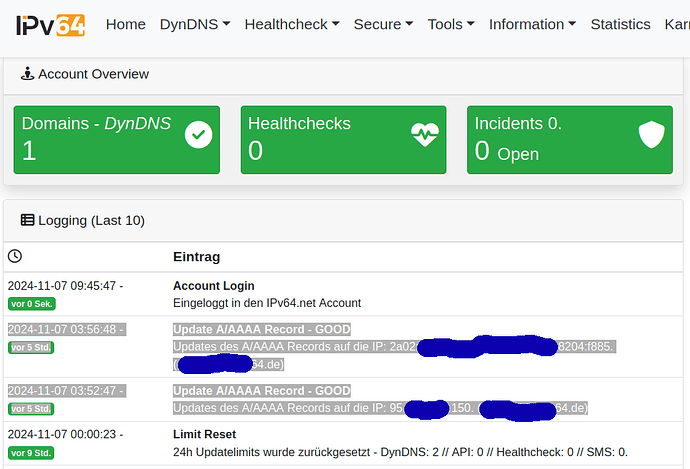690x469 pixels.
Task: Click the Healthchecks count value 0
Action: (255, 150)
